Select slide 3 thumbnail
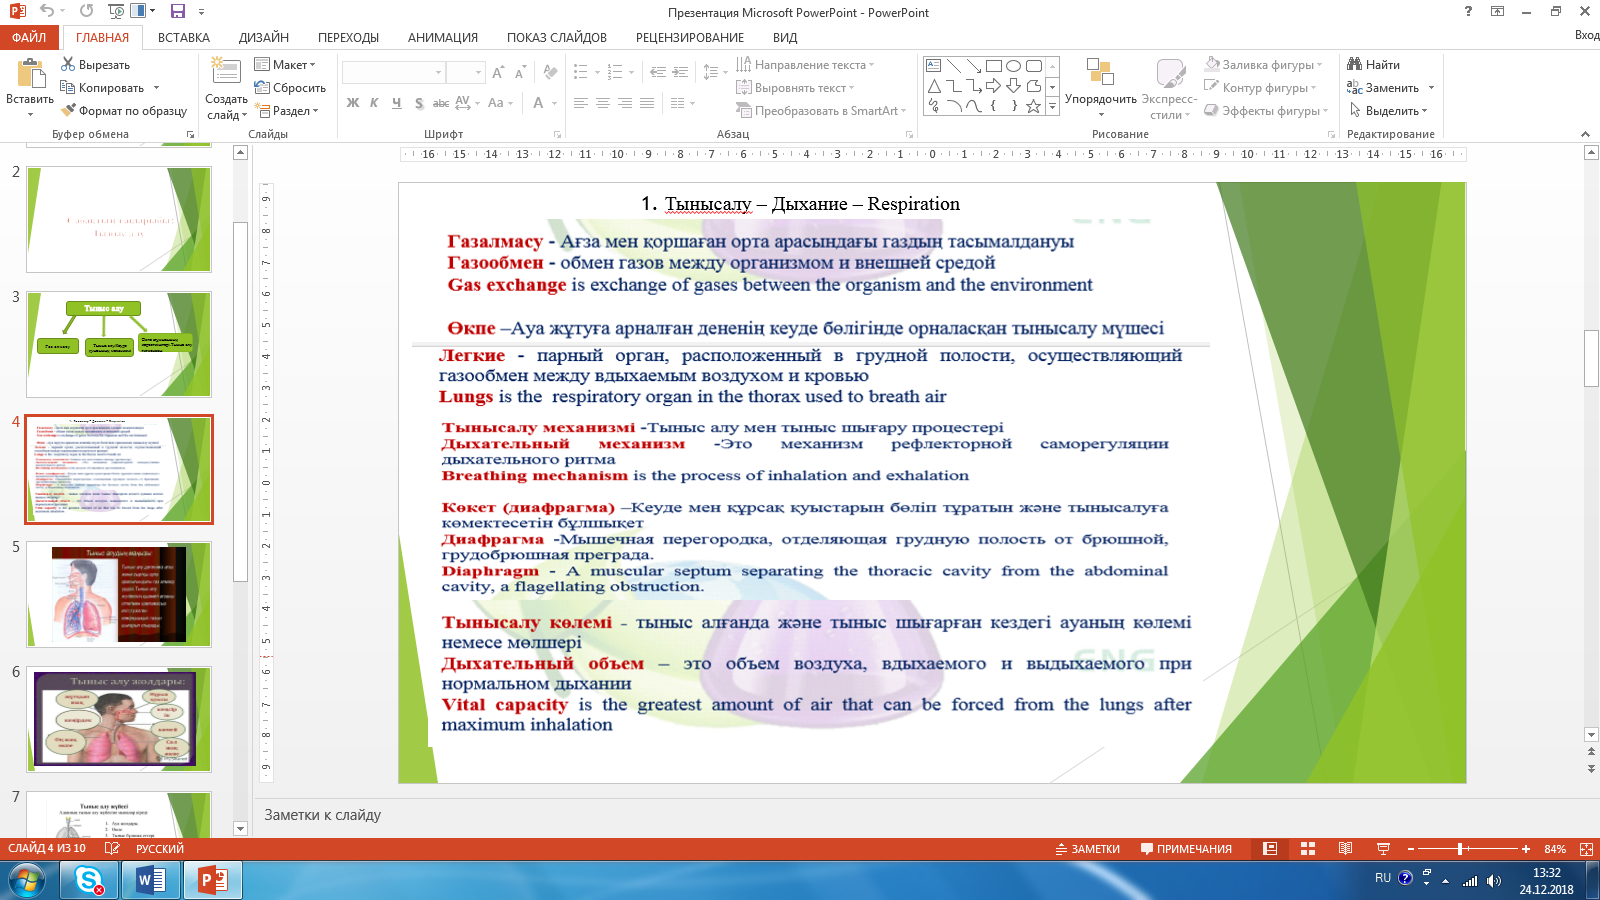The height and width of the screenshot is (900, 1600). coord(119,344)
